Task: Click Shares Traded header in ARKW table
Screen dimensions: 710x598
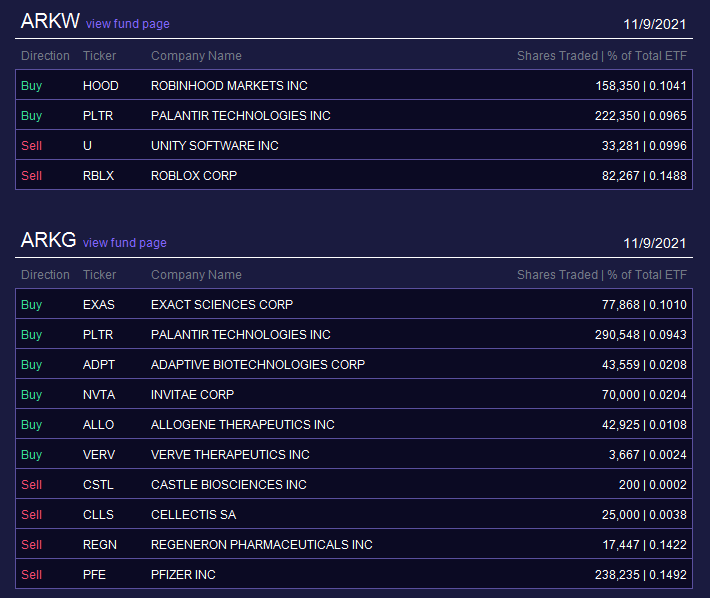Action: click(602, 56)
